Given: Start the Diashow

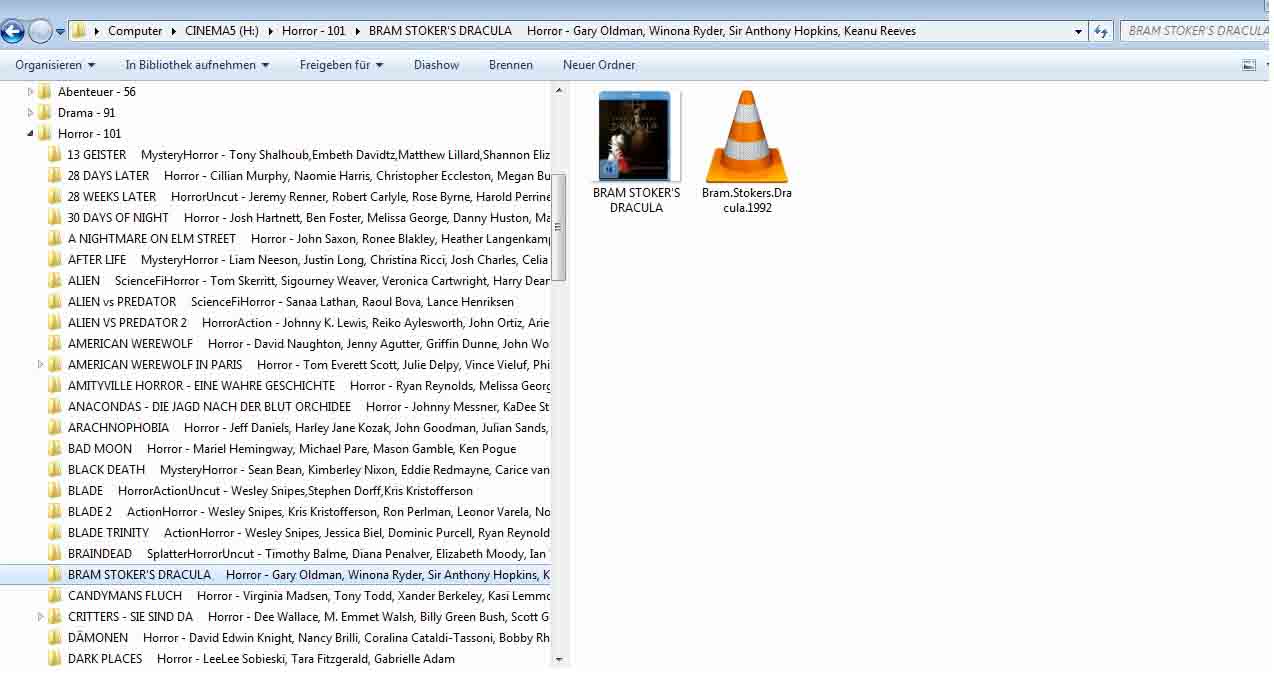Looking at the screenshot, I should (x=437, y=65).
